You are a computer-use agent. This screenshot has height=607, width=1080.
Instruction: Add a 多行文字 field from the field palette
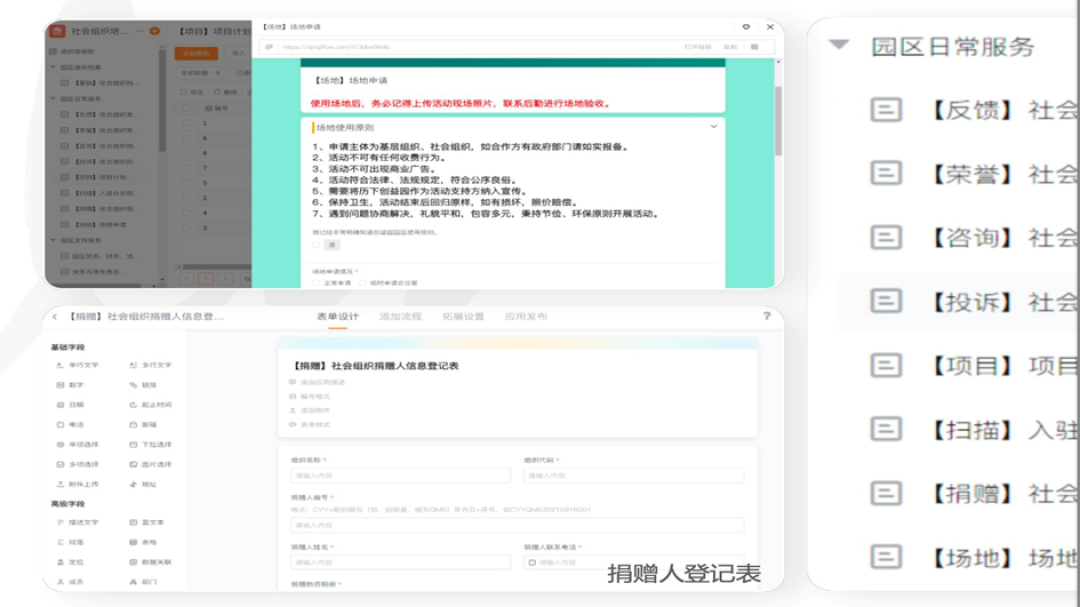151,365
